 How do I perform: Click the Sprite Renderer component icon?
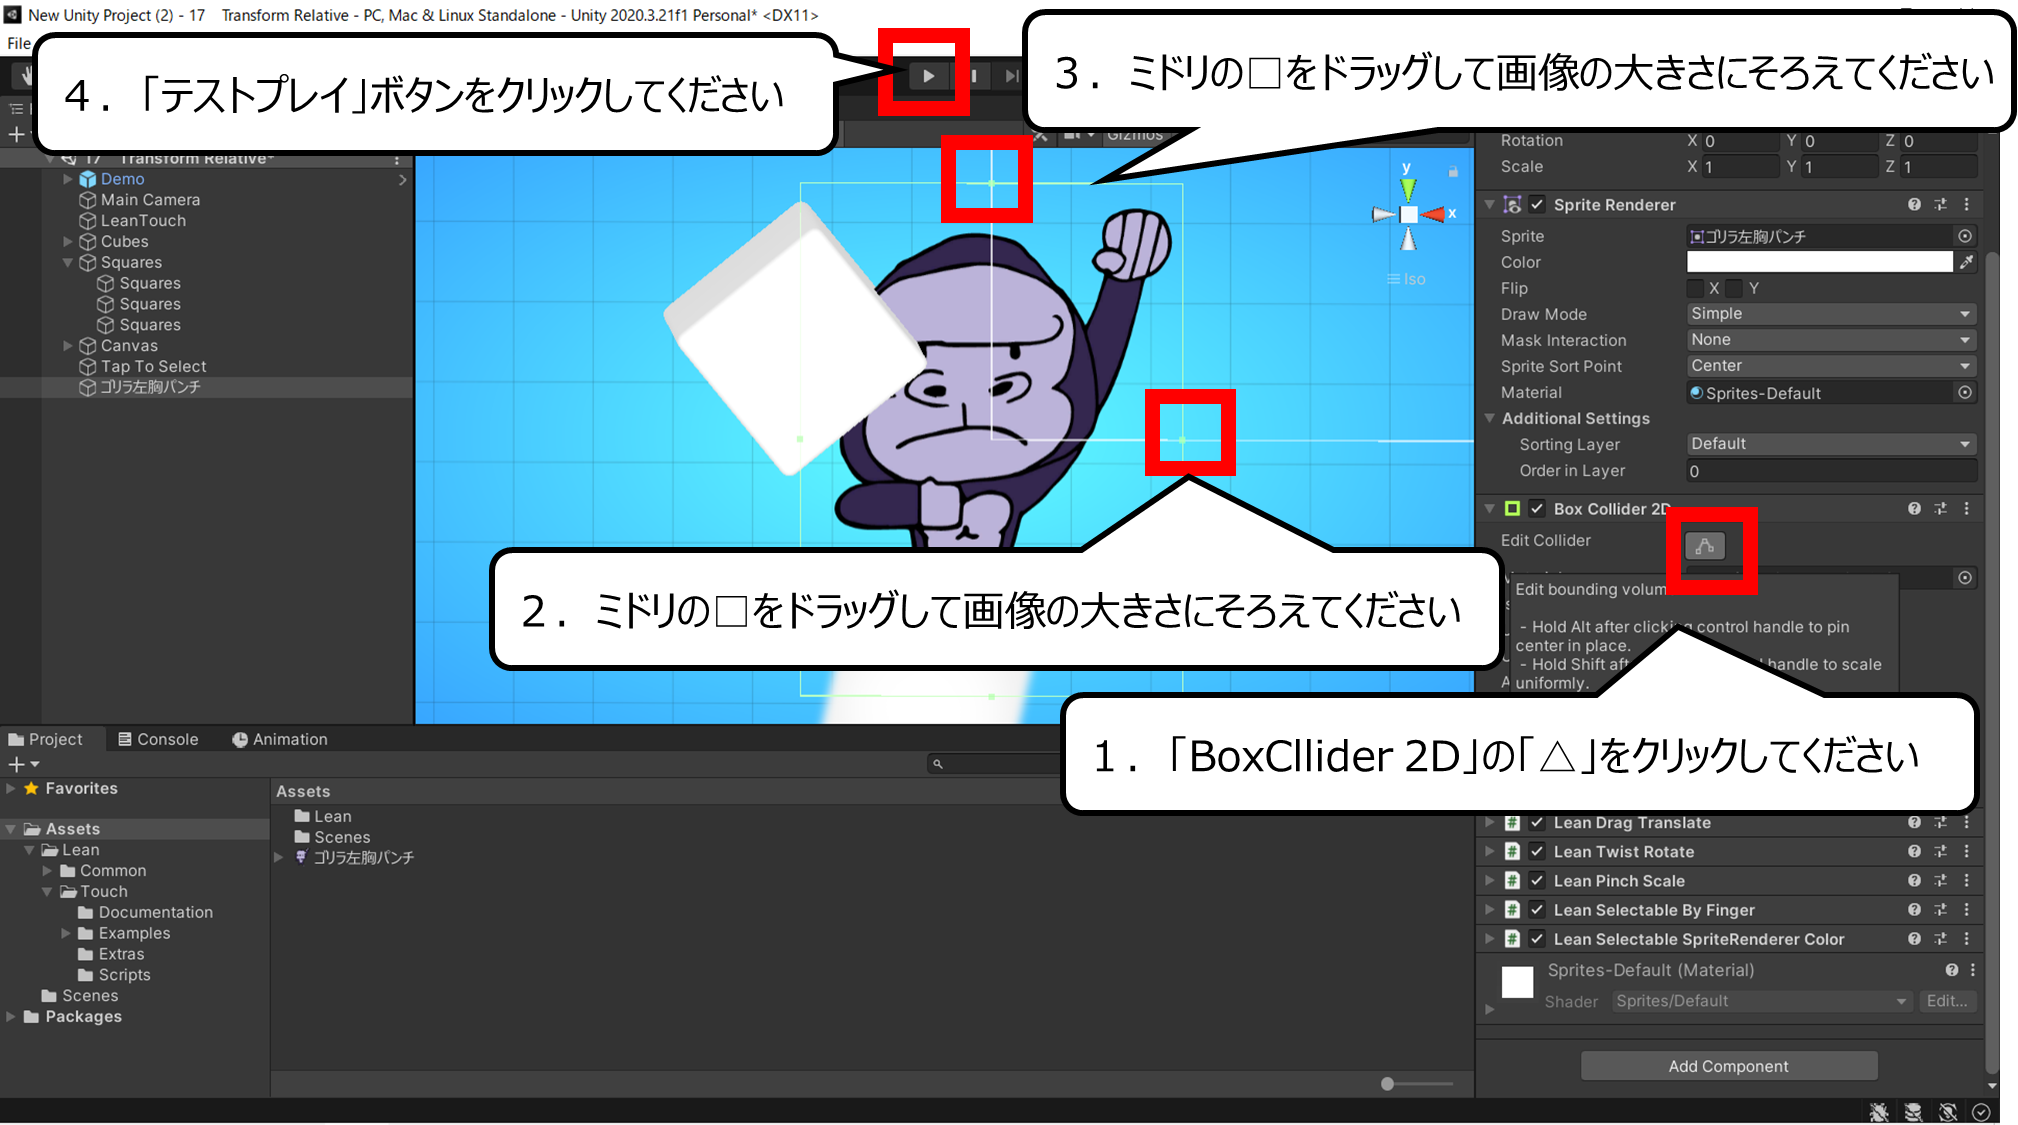click(1512, 204)
